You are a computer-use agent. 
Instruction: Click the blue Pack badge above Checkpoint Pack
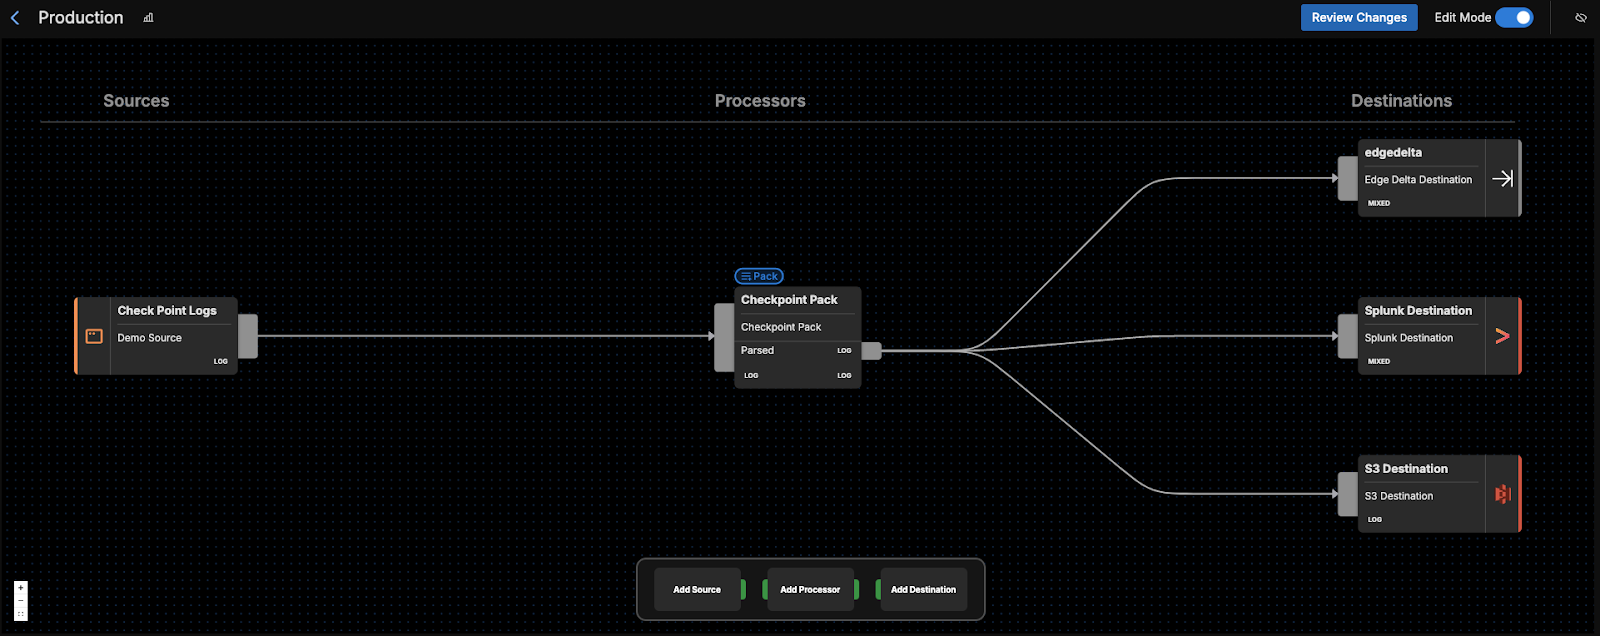759,276
